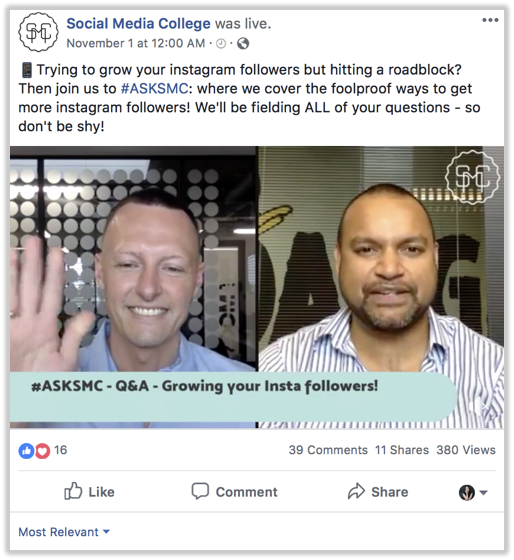Expand the Most Relevant comments sort dropdown
Viewport: 514px width, 560px height.
coord(64,532)
